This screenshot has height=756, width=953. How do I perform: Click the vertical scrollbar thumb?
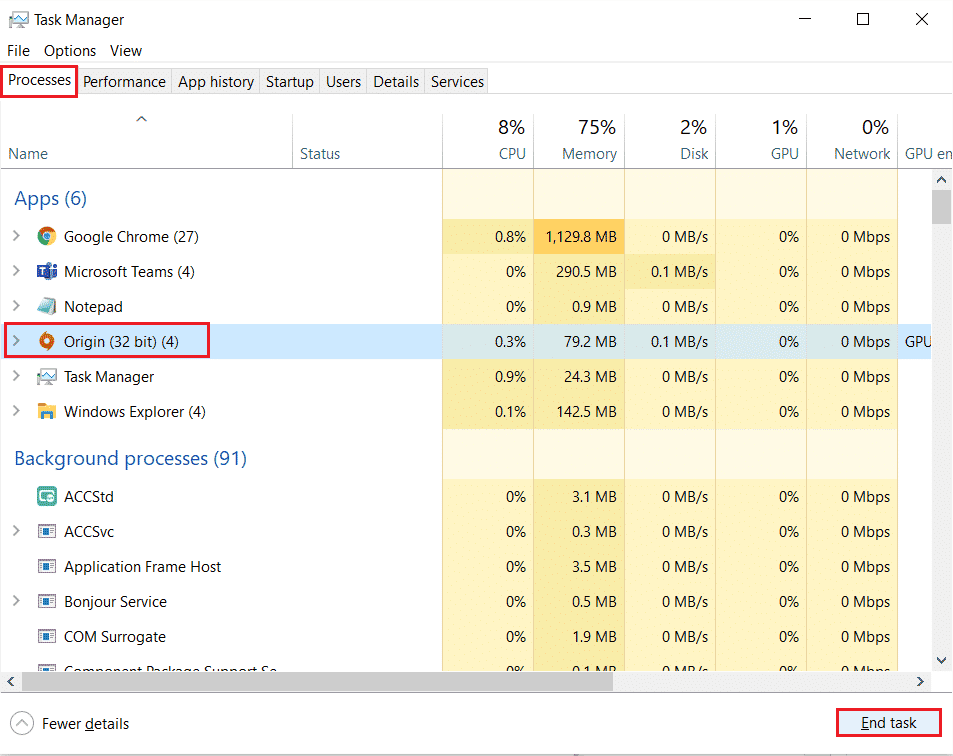tap(941, 207)
